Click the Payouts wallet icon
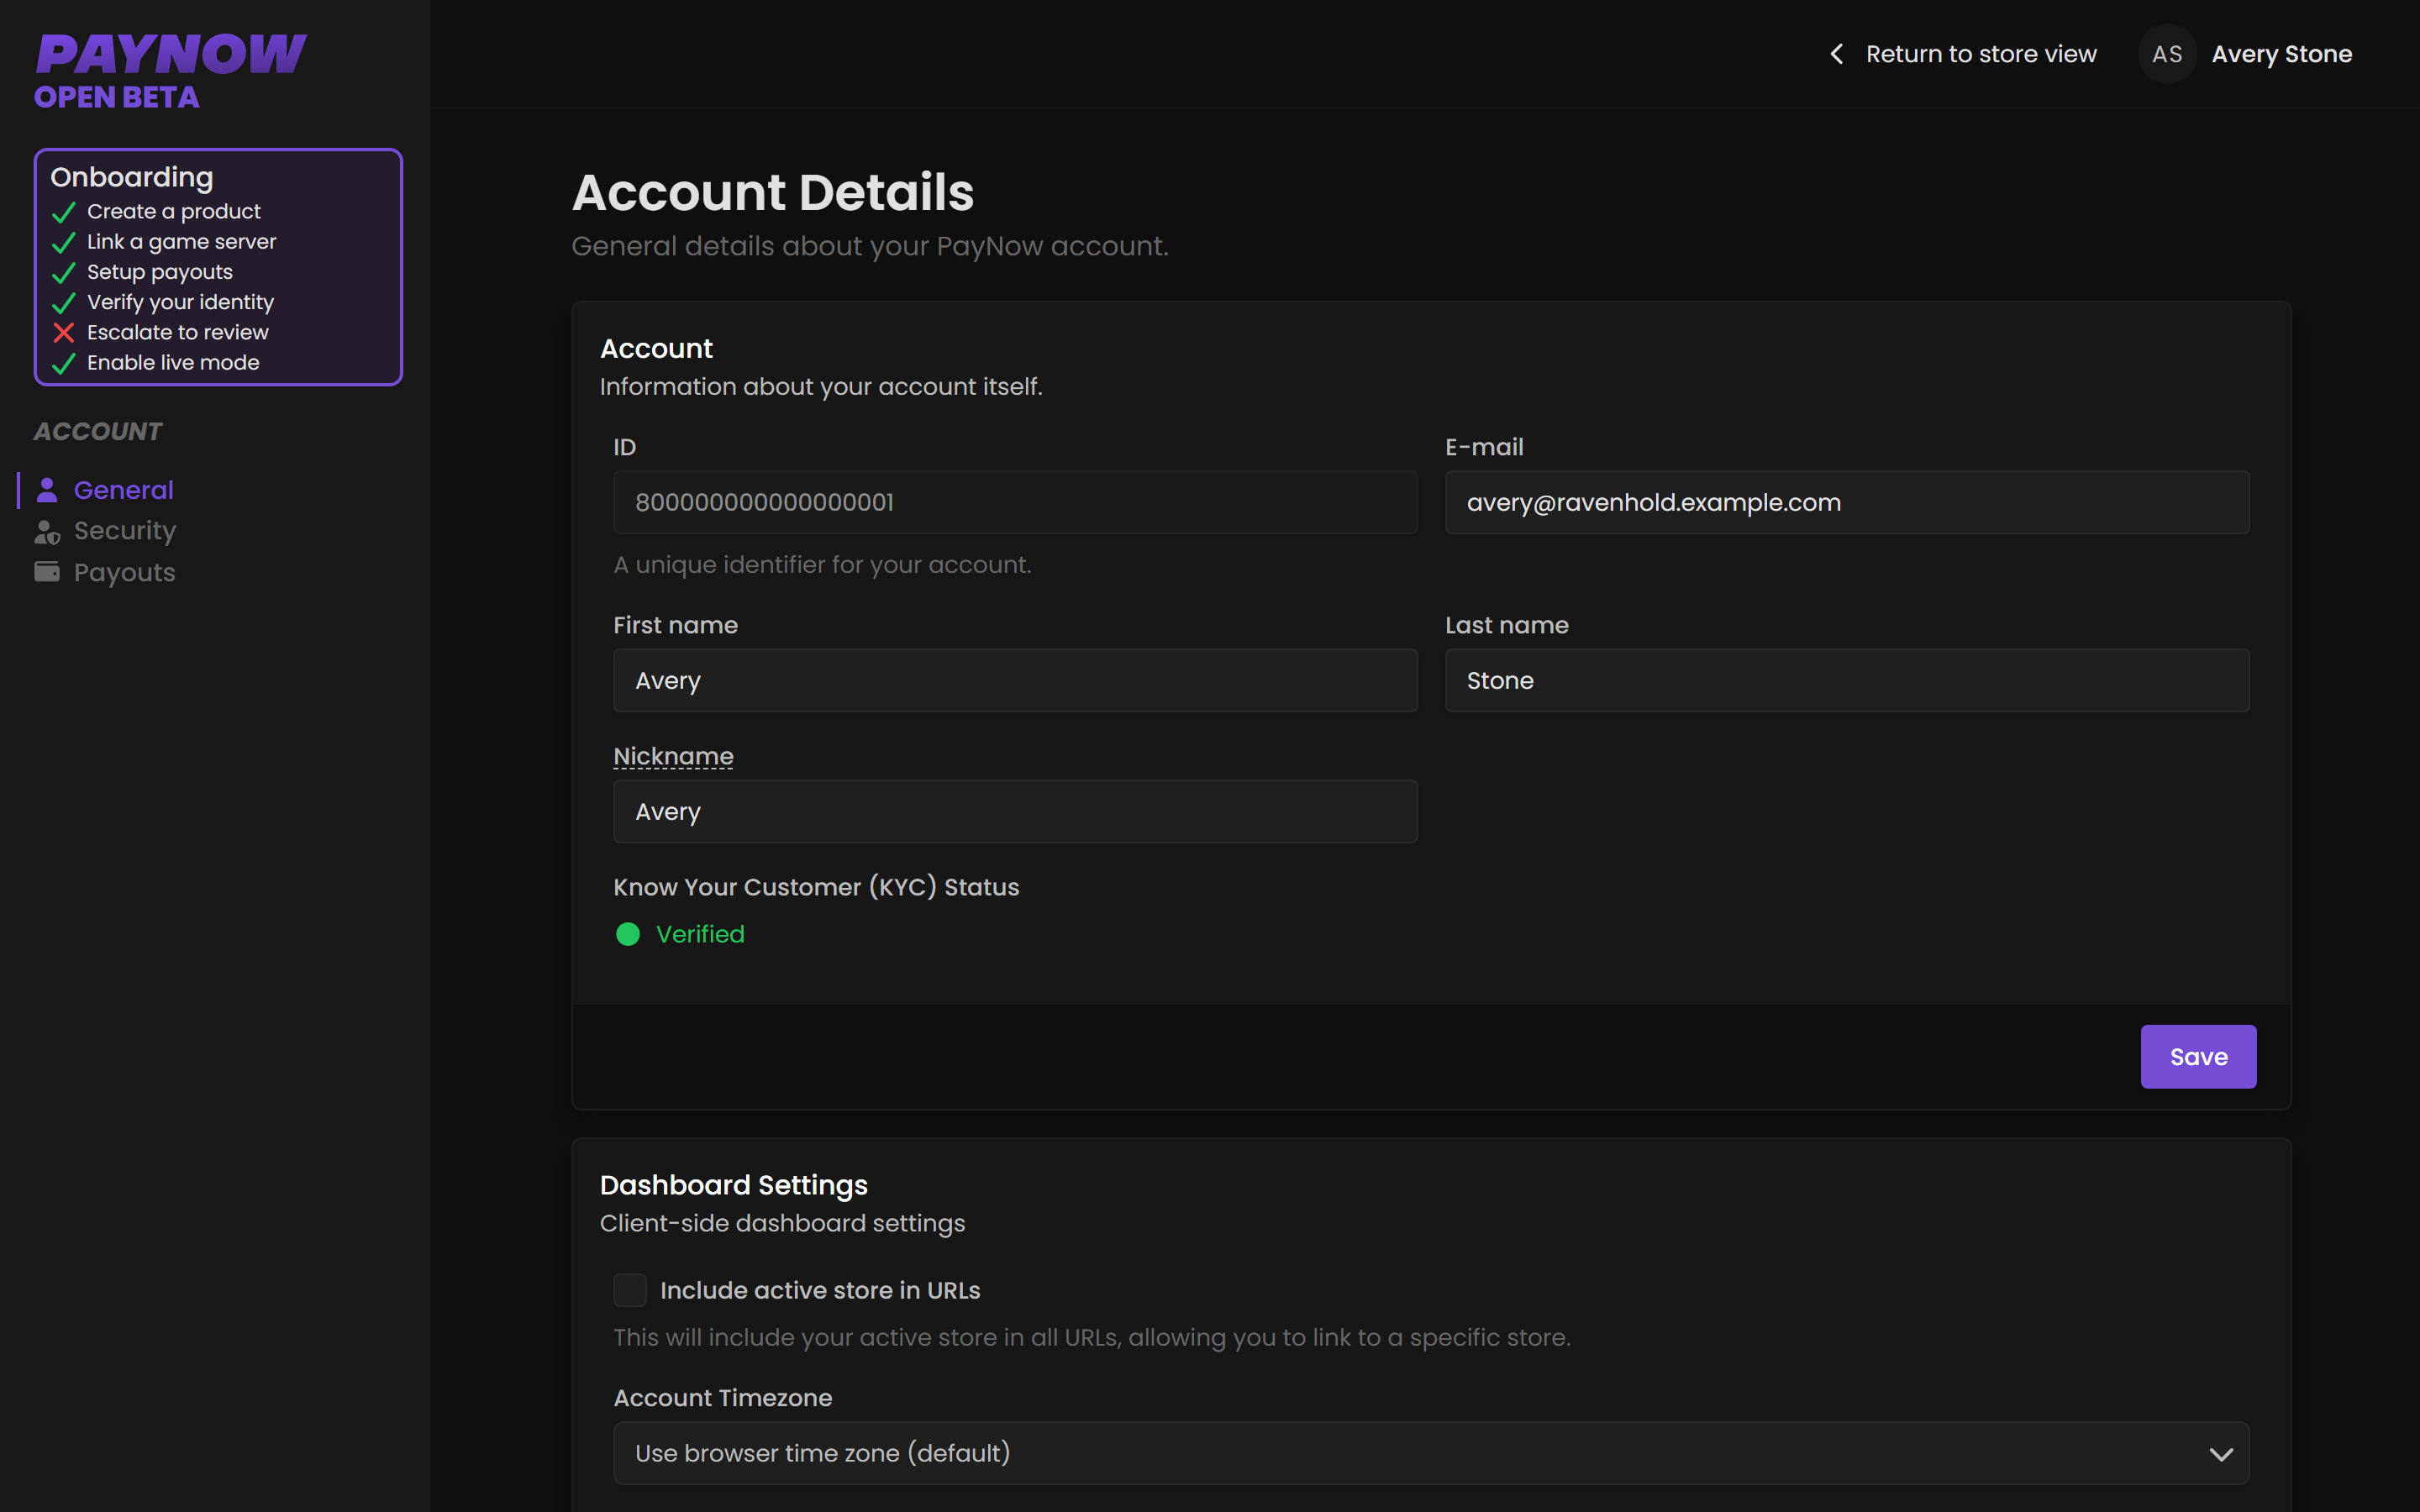 [47, 572]
